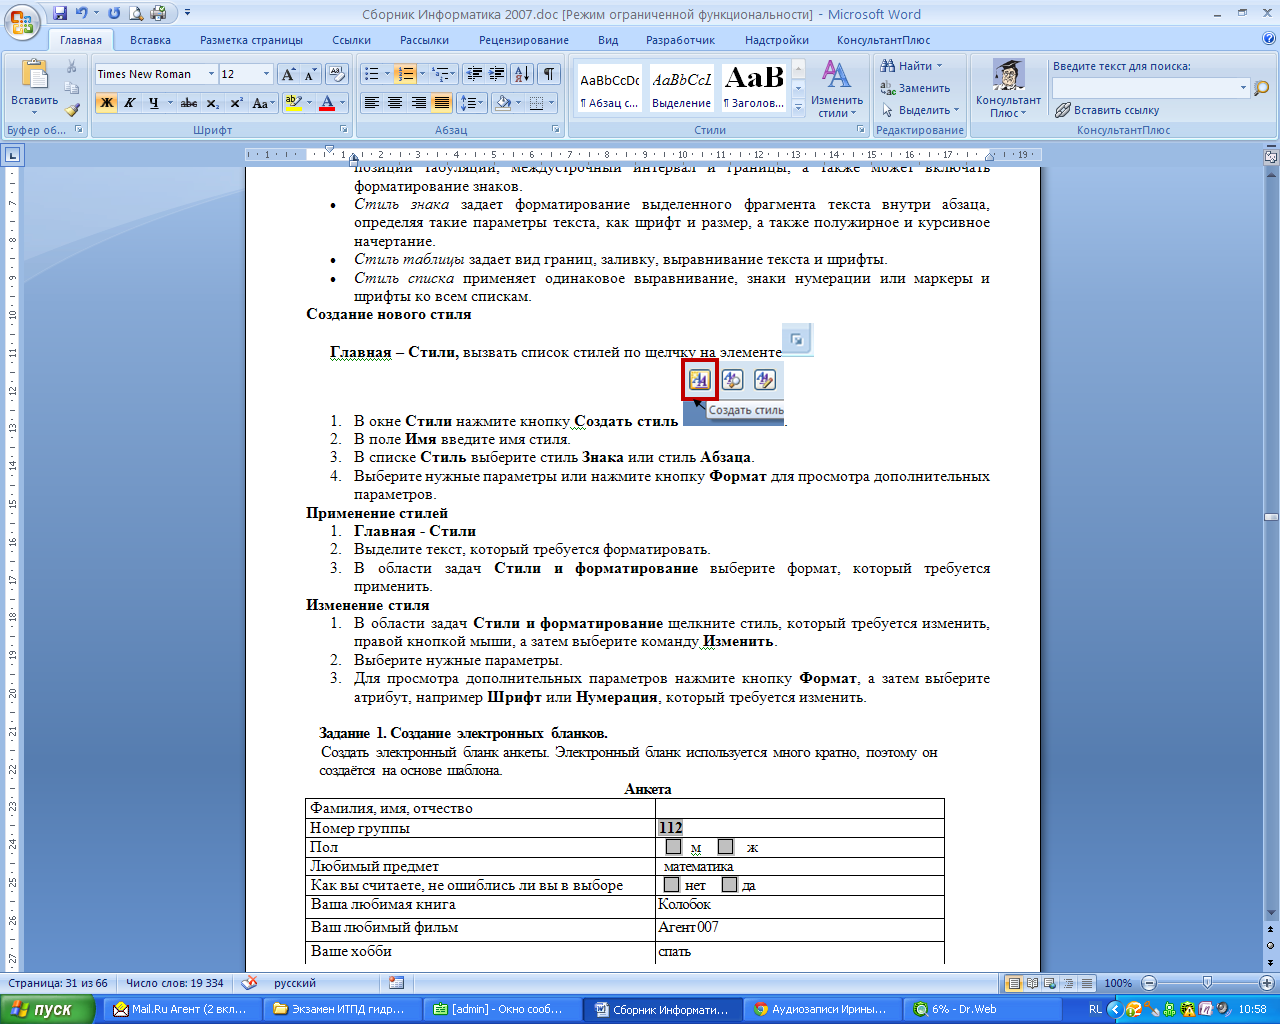Sort text with the A-Я sort icon
The height and width of the screenshot is (1024, 1280).
pyautogui.click(x=522, y=74)
